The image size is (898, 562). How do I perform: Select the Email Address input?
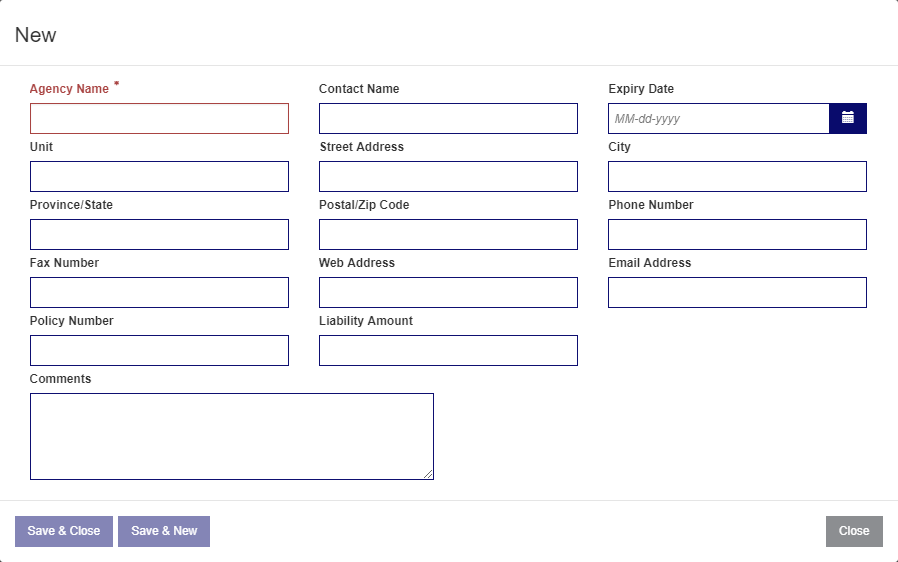pyautogui.click(x=738, y=292)
